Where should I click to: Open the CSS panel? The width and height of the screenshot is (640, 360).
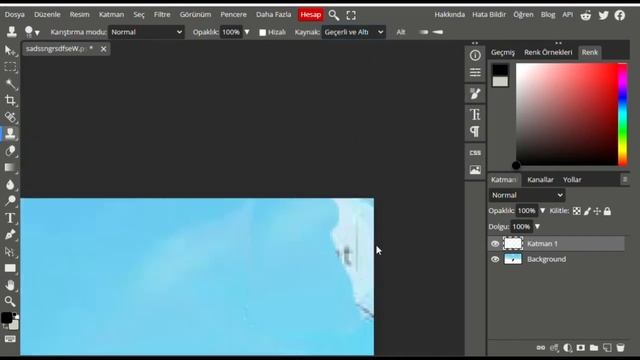(475, 153)
